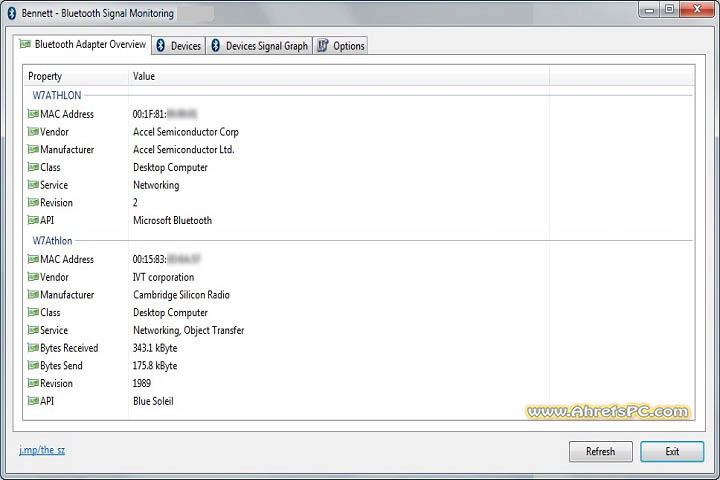This screenshot has width=720, height=480.
Task: Close the Bluetooth Signal Monitoring window
Action: click(697, 9)
